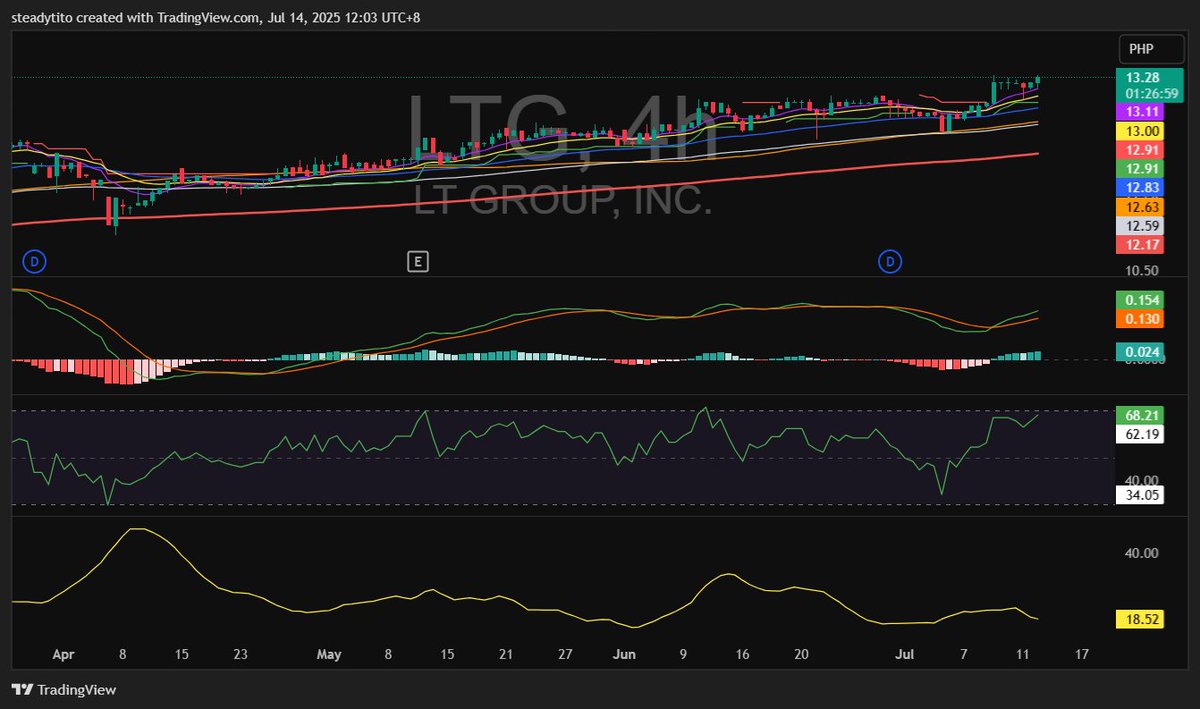Click the 40.00 label in the bottom indicator pane

1141,553
